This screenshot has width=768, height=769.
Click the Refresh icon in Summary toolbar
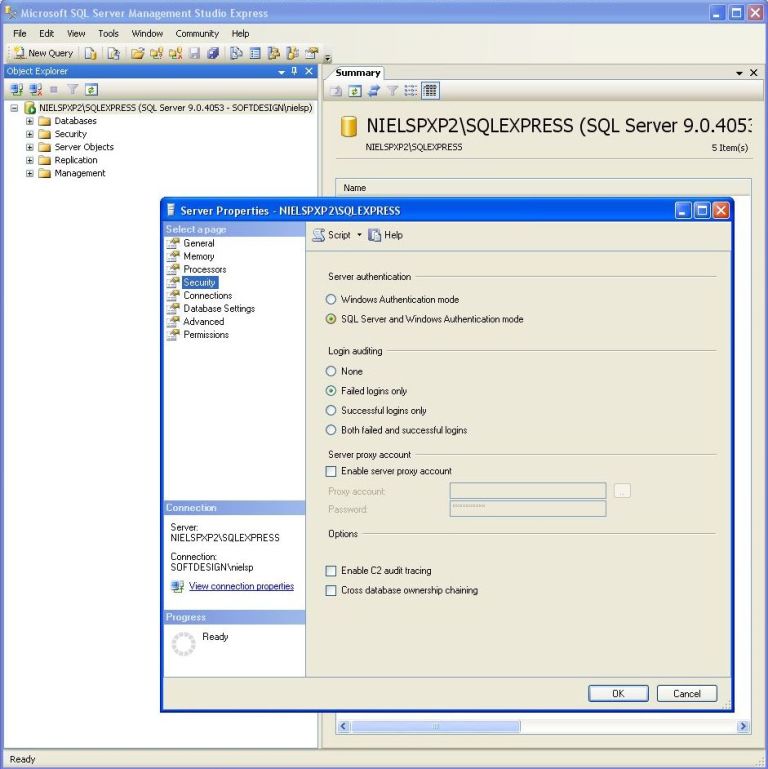[x=355, y=91]
